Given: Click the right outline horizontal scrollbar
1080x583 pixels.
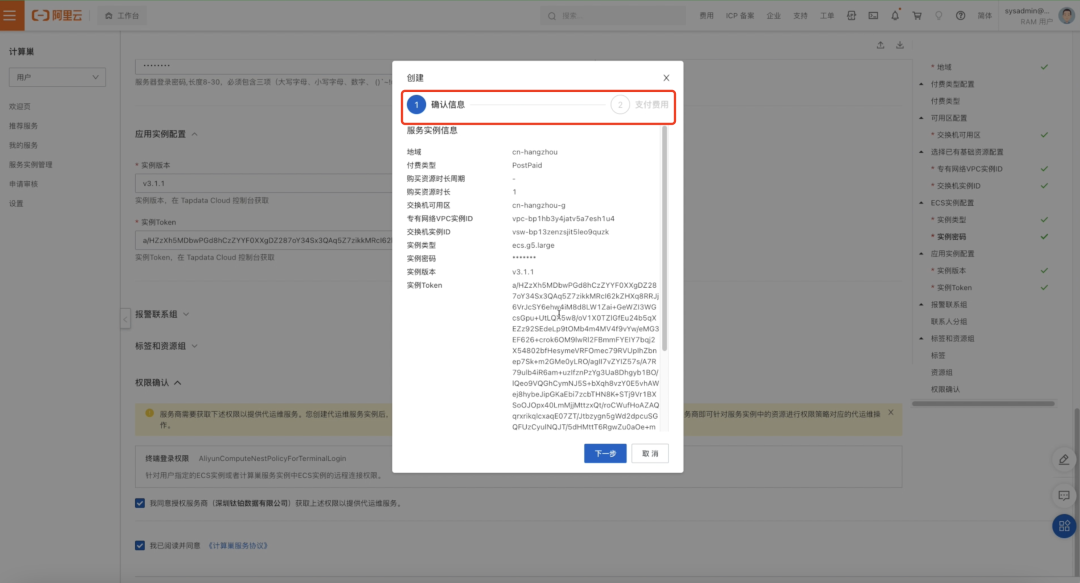Looking at the screenshot, I should pyautogui.click(x=984, y=404).
